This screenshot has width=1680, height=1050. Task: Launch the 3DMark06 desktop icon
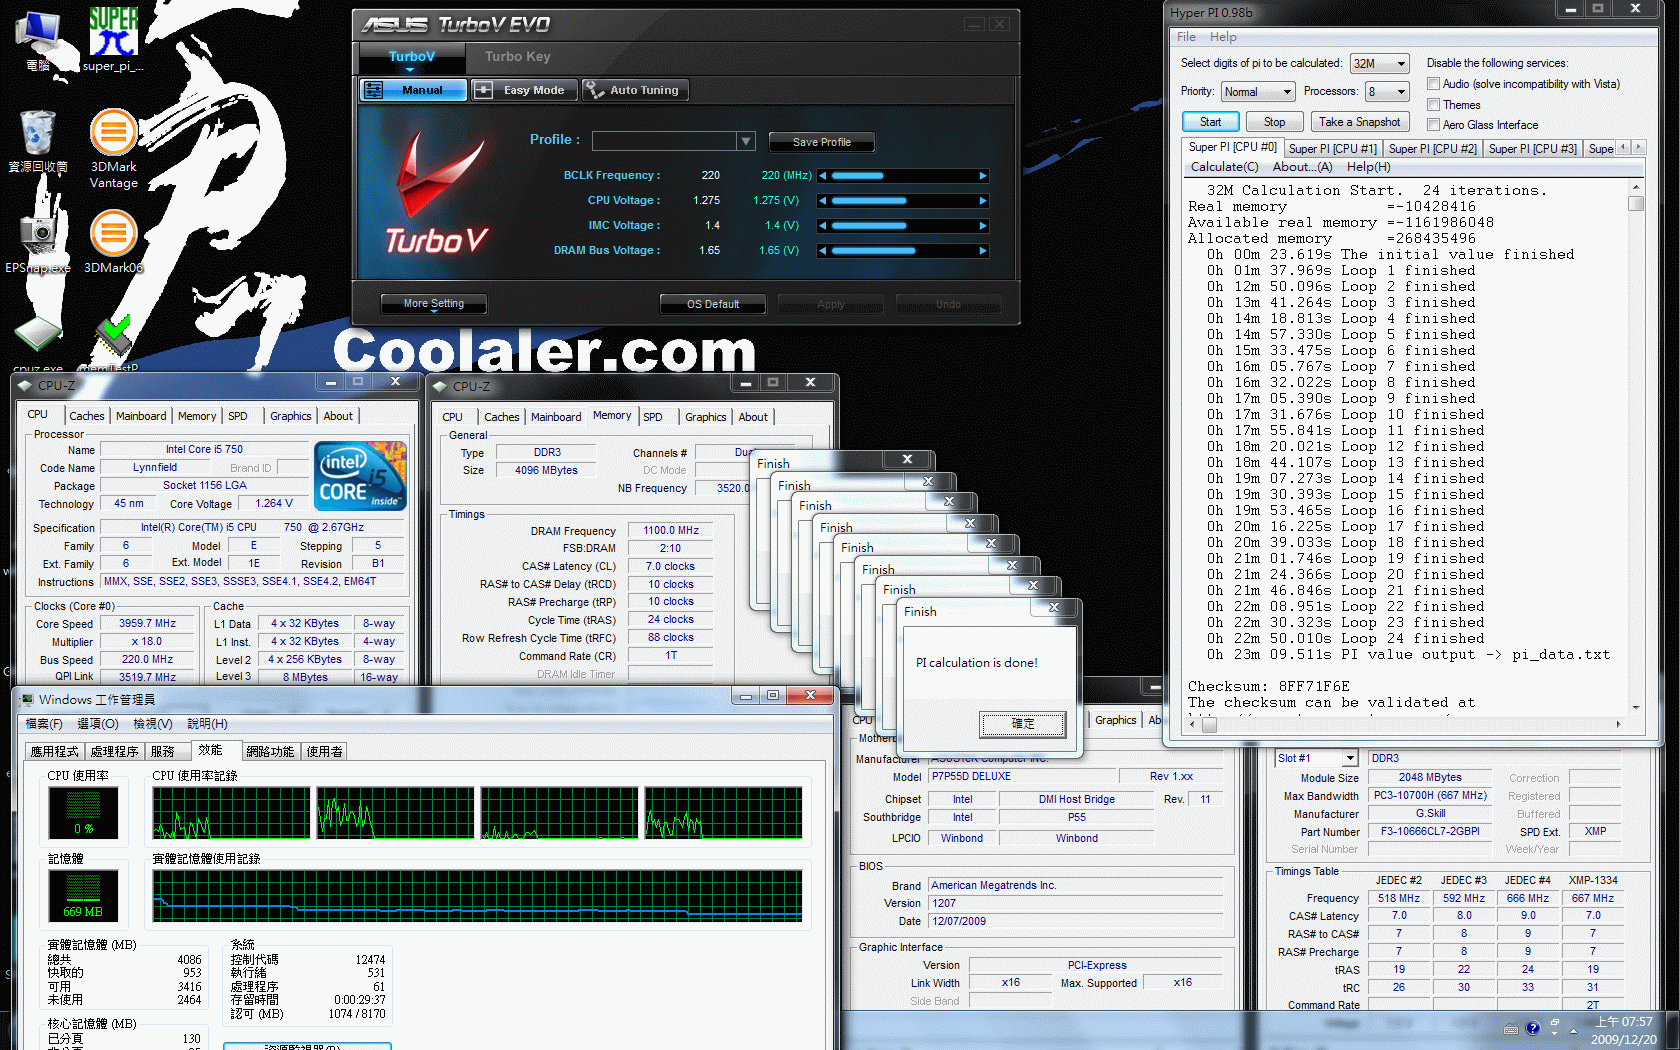click(x=113, y=242)
